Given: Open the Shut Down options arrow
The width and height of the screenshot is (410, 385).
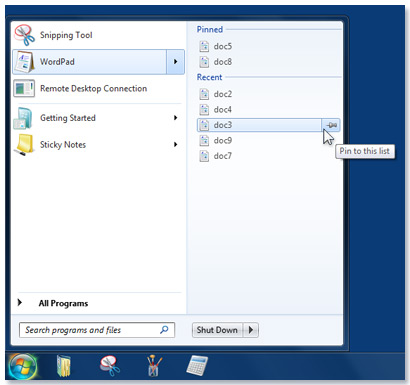Looking at the screenshot, I should point(251,330).
